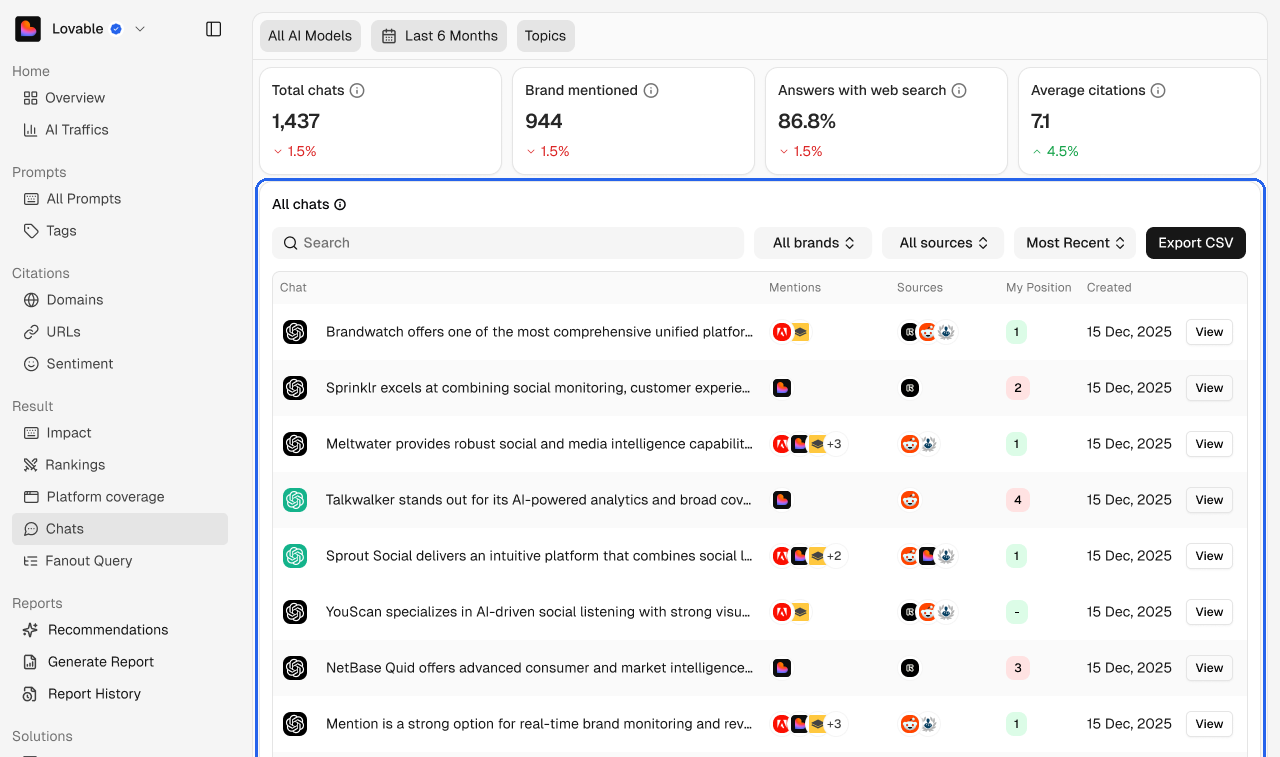
Task: Click +3 mentions badge in Meltwater row
Action: (834, 444)
